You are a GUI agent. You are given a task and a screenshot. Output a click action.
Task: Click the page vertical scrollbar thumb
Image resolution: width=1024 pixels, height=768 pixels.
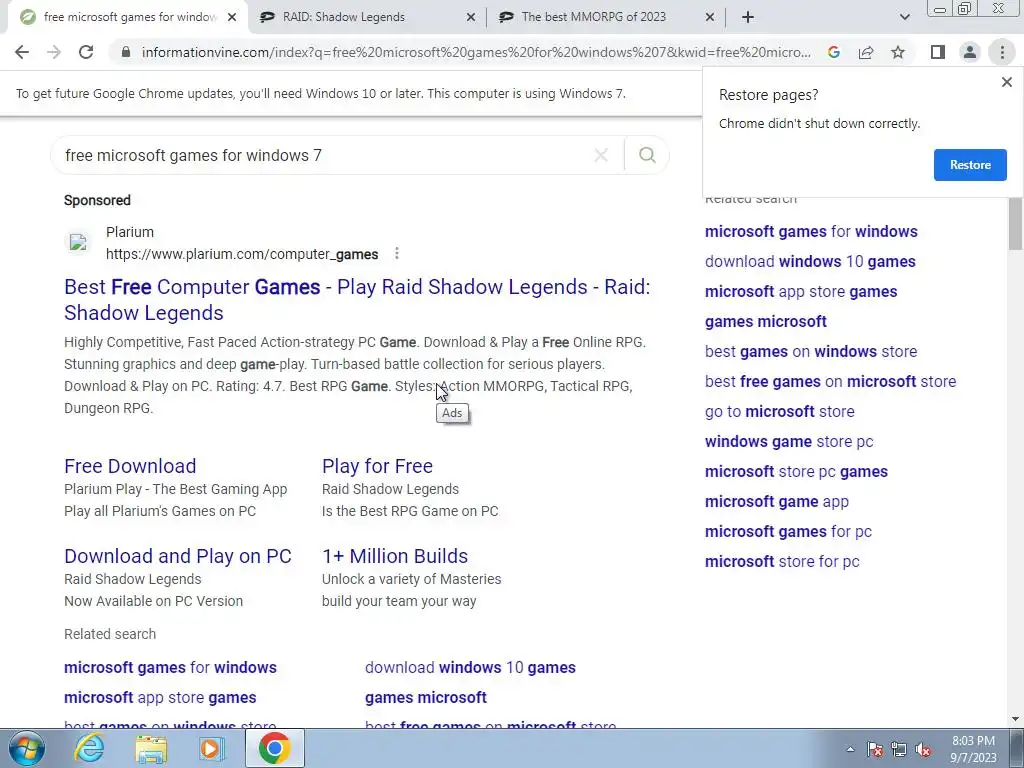pyautogui.click(x=1015, y=223)
